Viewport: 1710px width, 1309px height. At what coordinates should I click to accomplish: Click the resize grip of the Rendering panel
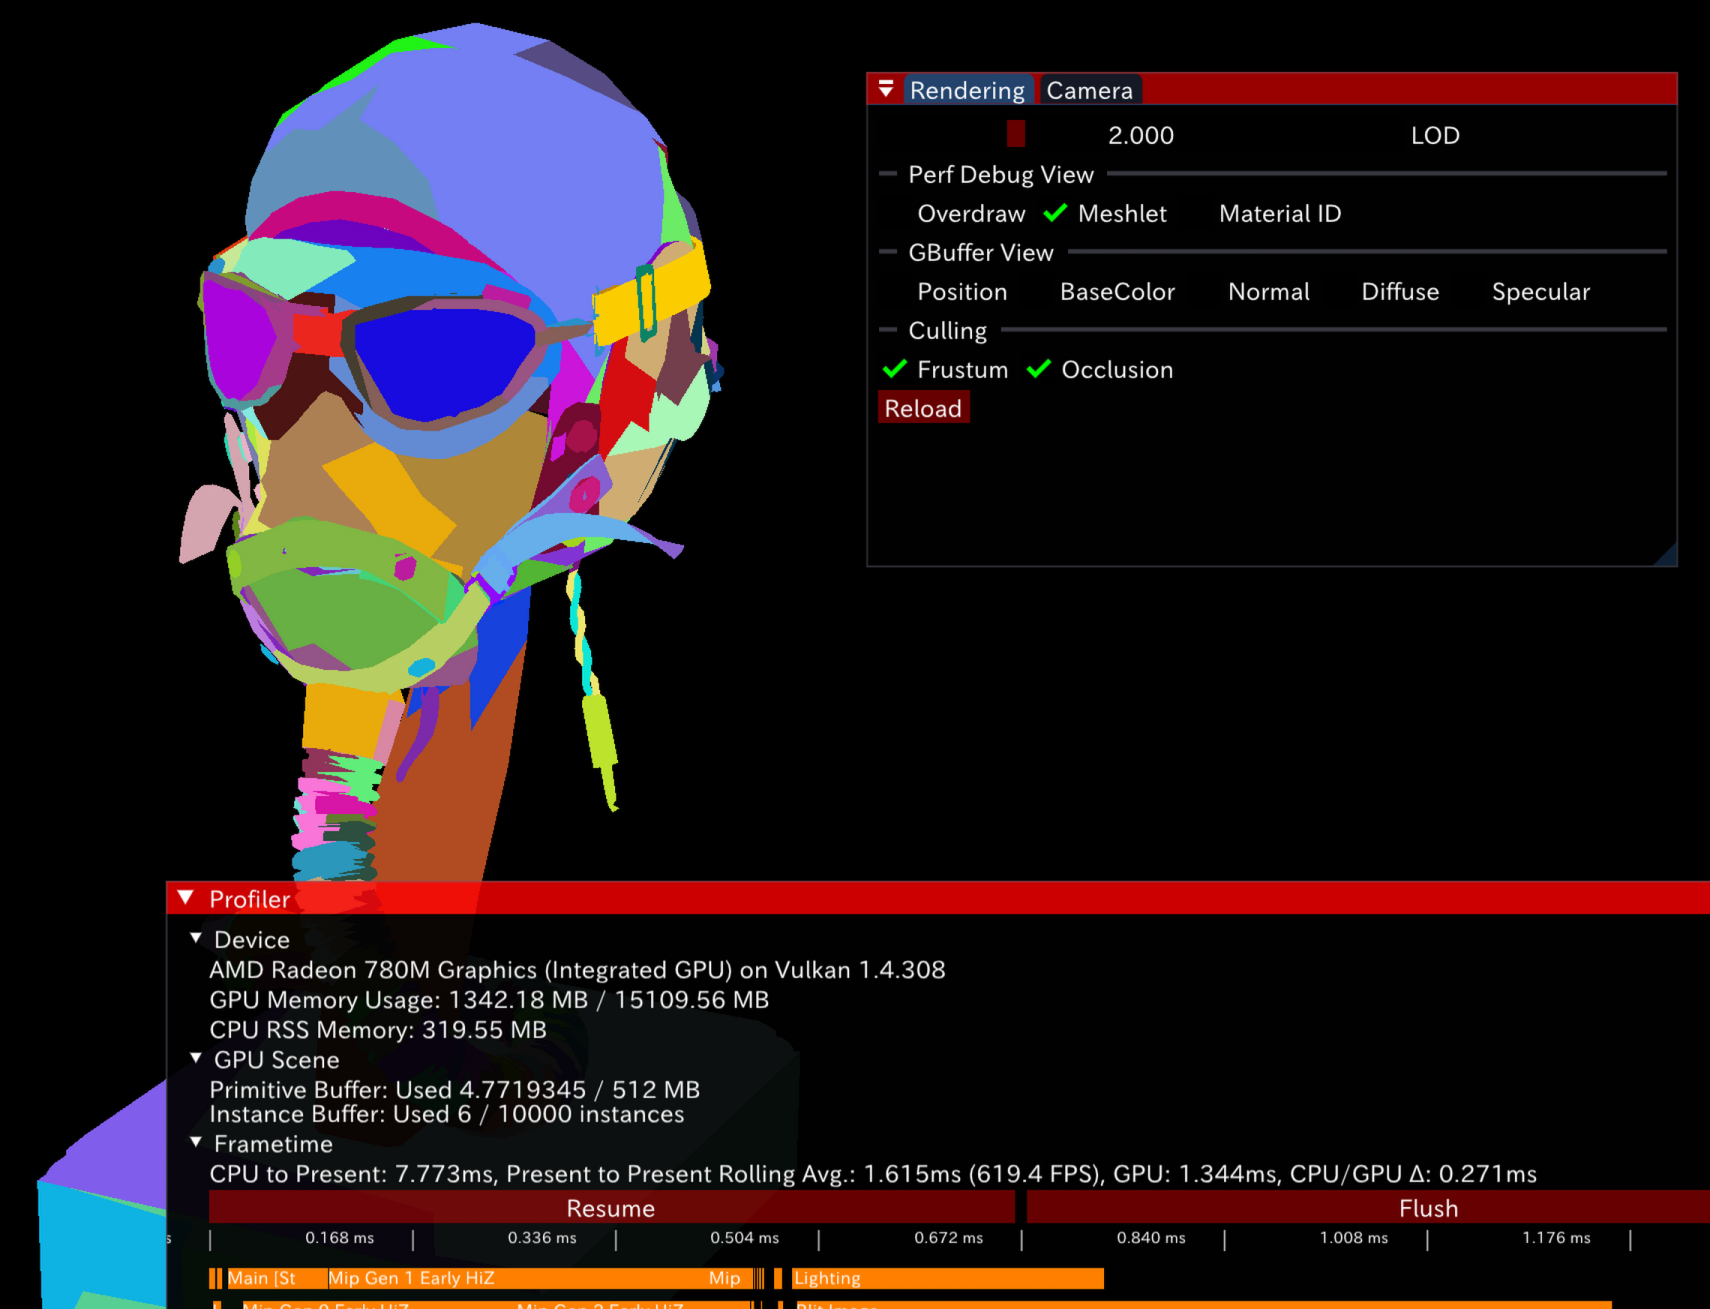click(x=1665, y=555)
